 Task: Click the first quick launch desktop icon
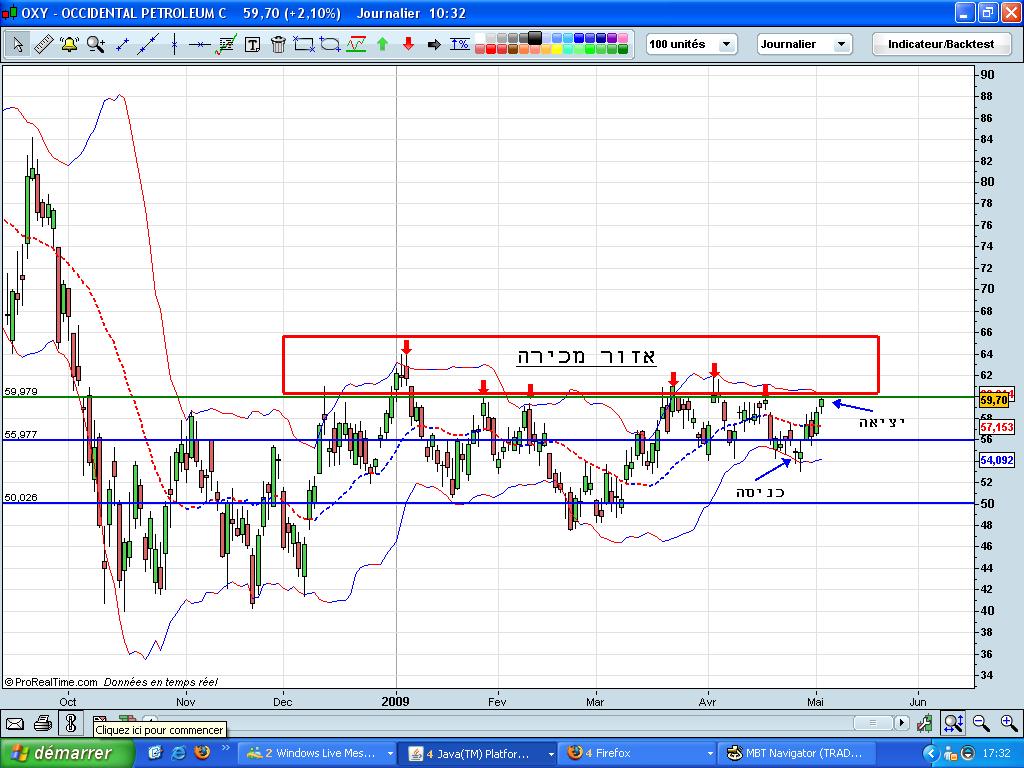tap(155, 753)
